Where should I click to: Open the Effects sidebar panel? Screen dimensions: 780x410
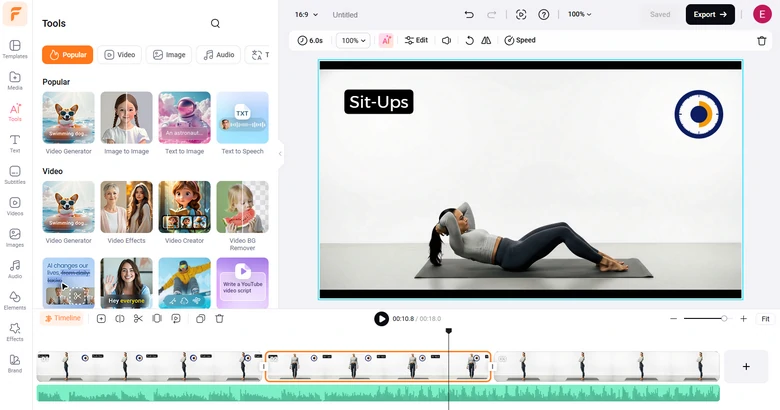tap(15, 331)
